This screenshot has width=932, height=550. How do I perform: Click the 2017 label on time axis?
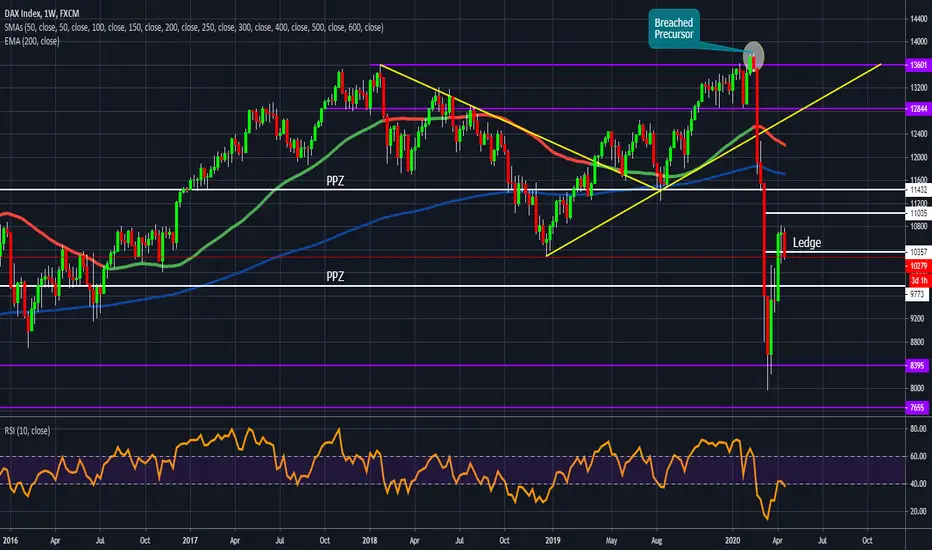(190, 540)
